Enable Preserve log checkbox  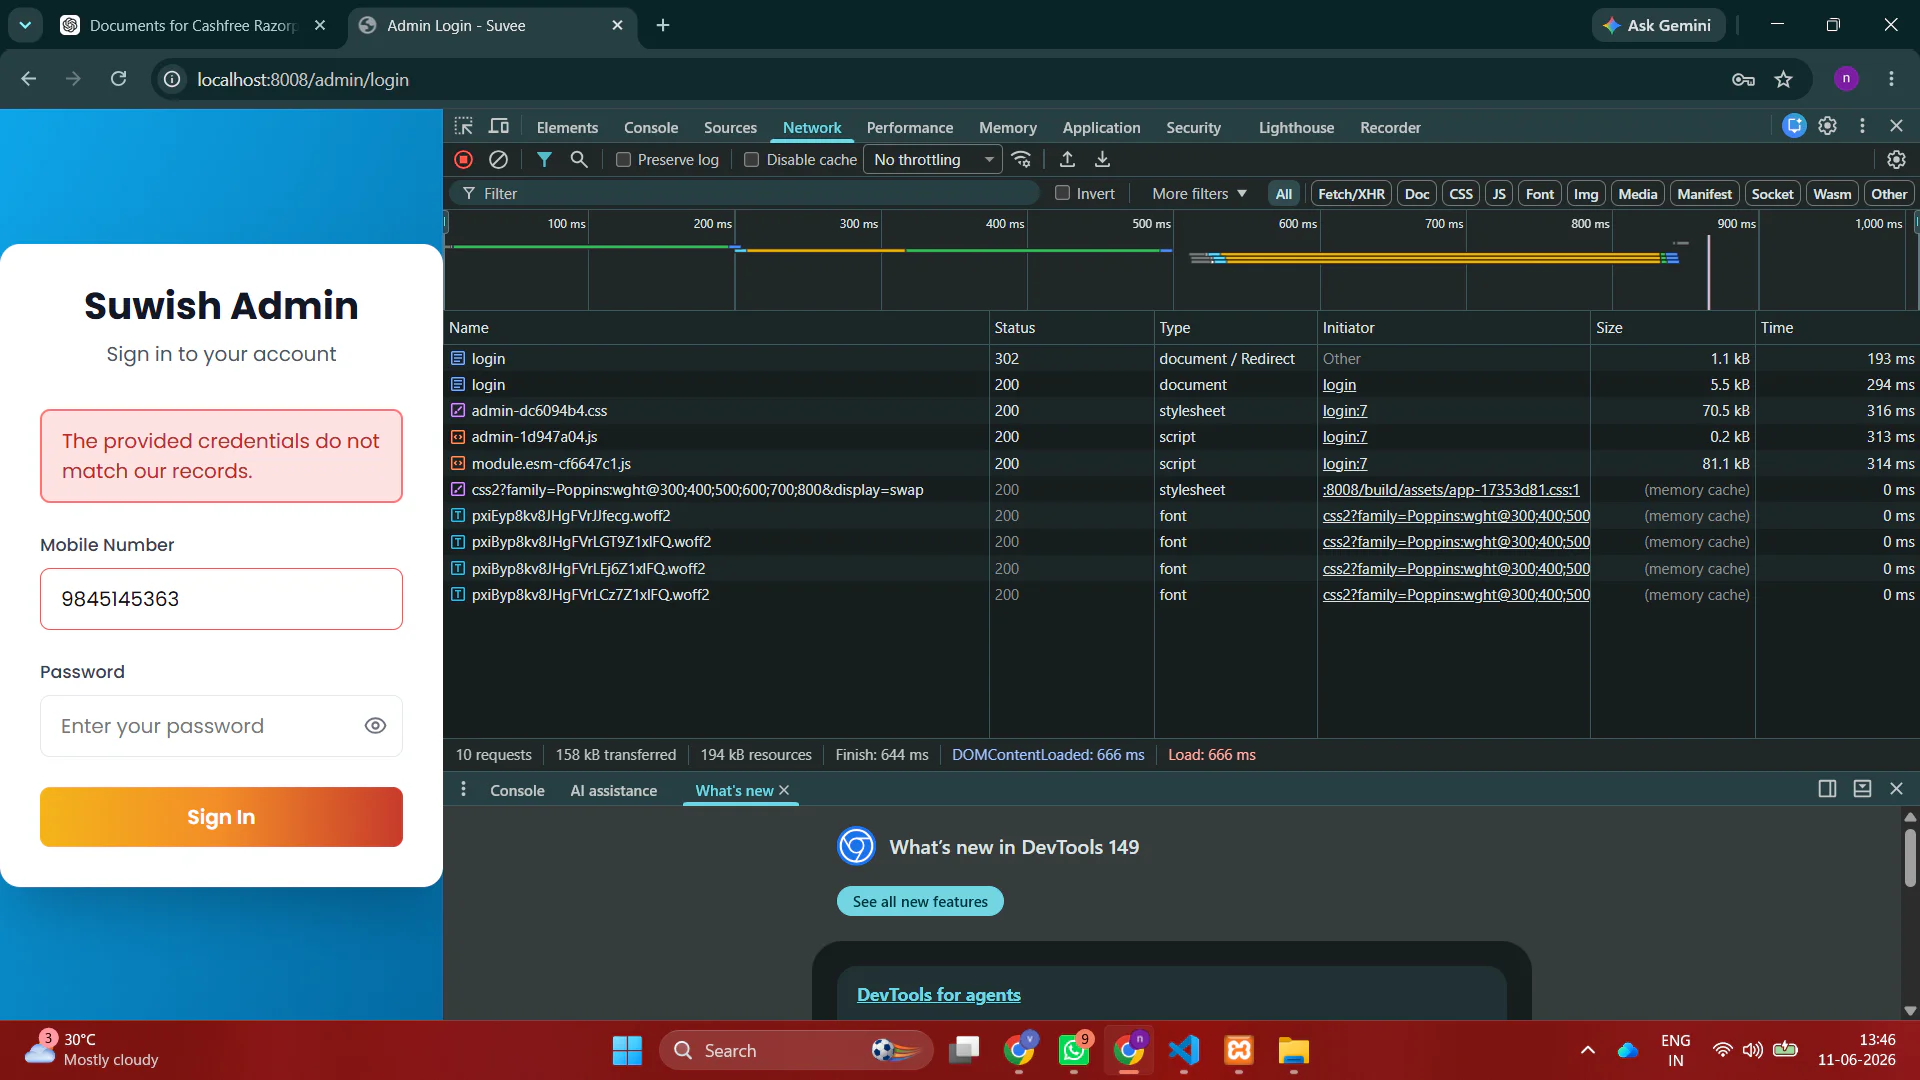coord(623,160)
